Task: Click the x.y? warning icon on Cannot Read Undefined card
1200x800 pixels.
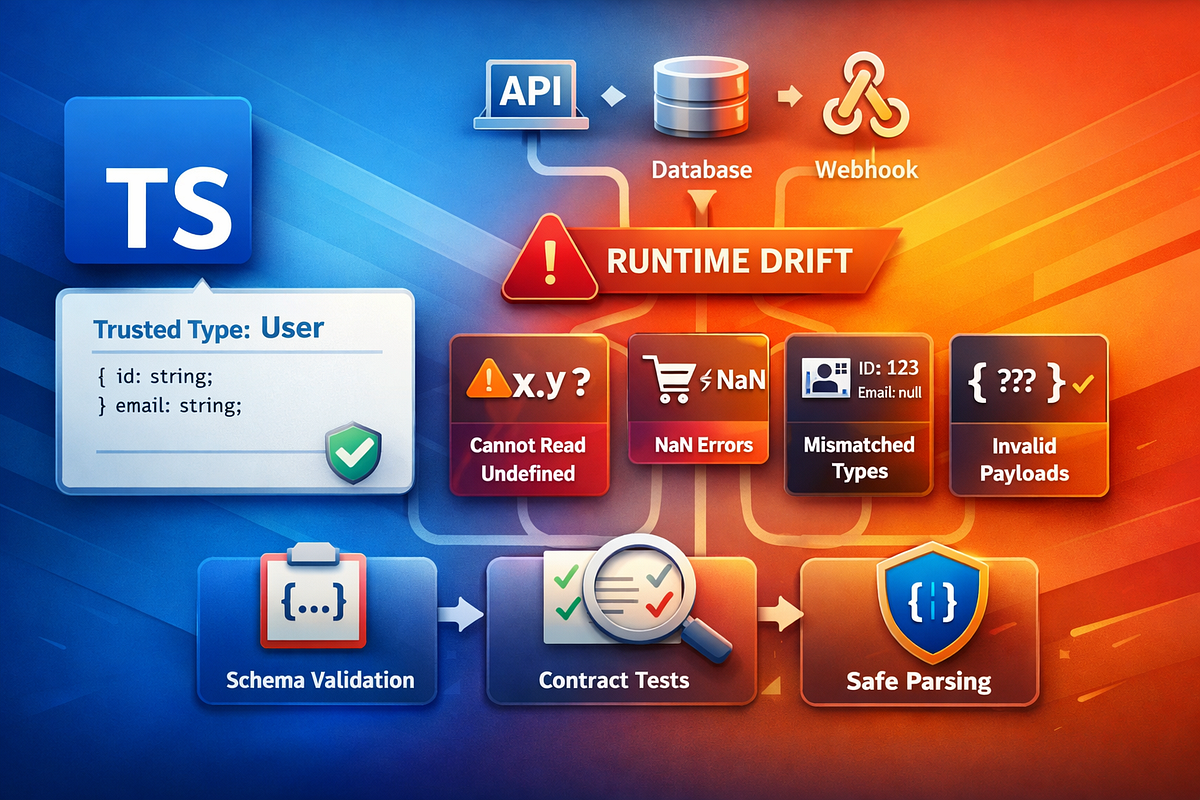Action: [x=530, y=380]
